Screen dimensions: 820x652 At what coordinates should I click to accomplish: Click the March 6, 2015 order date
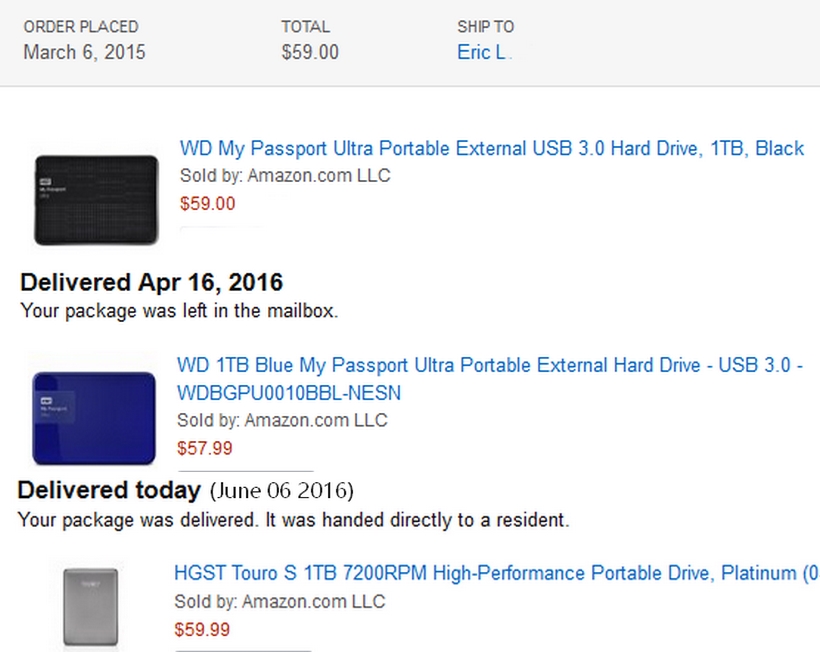84,52
